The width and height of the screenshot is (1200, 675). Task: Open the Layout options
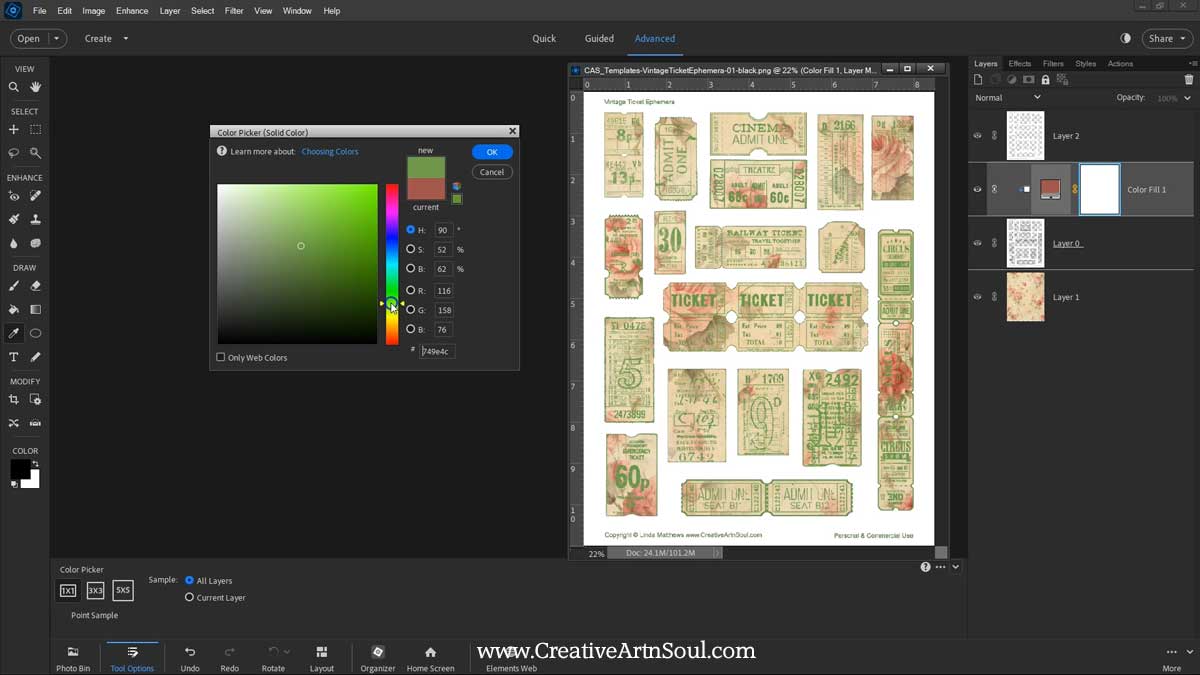322,657
